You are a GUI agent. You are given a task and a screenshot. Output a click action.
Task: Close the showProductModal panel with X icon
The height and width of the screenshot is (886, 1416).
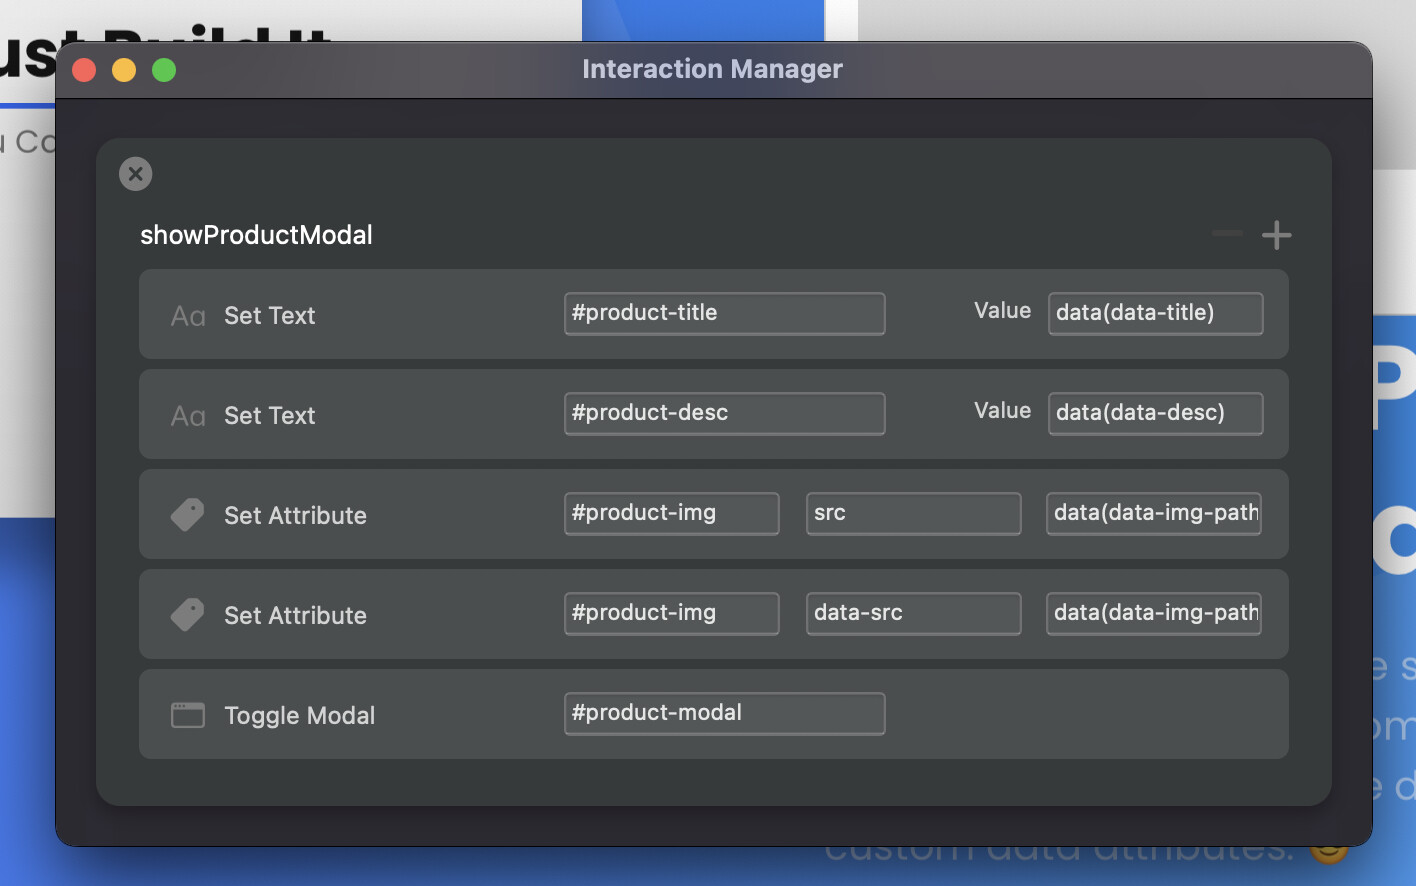click(136, 174)
